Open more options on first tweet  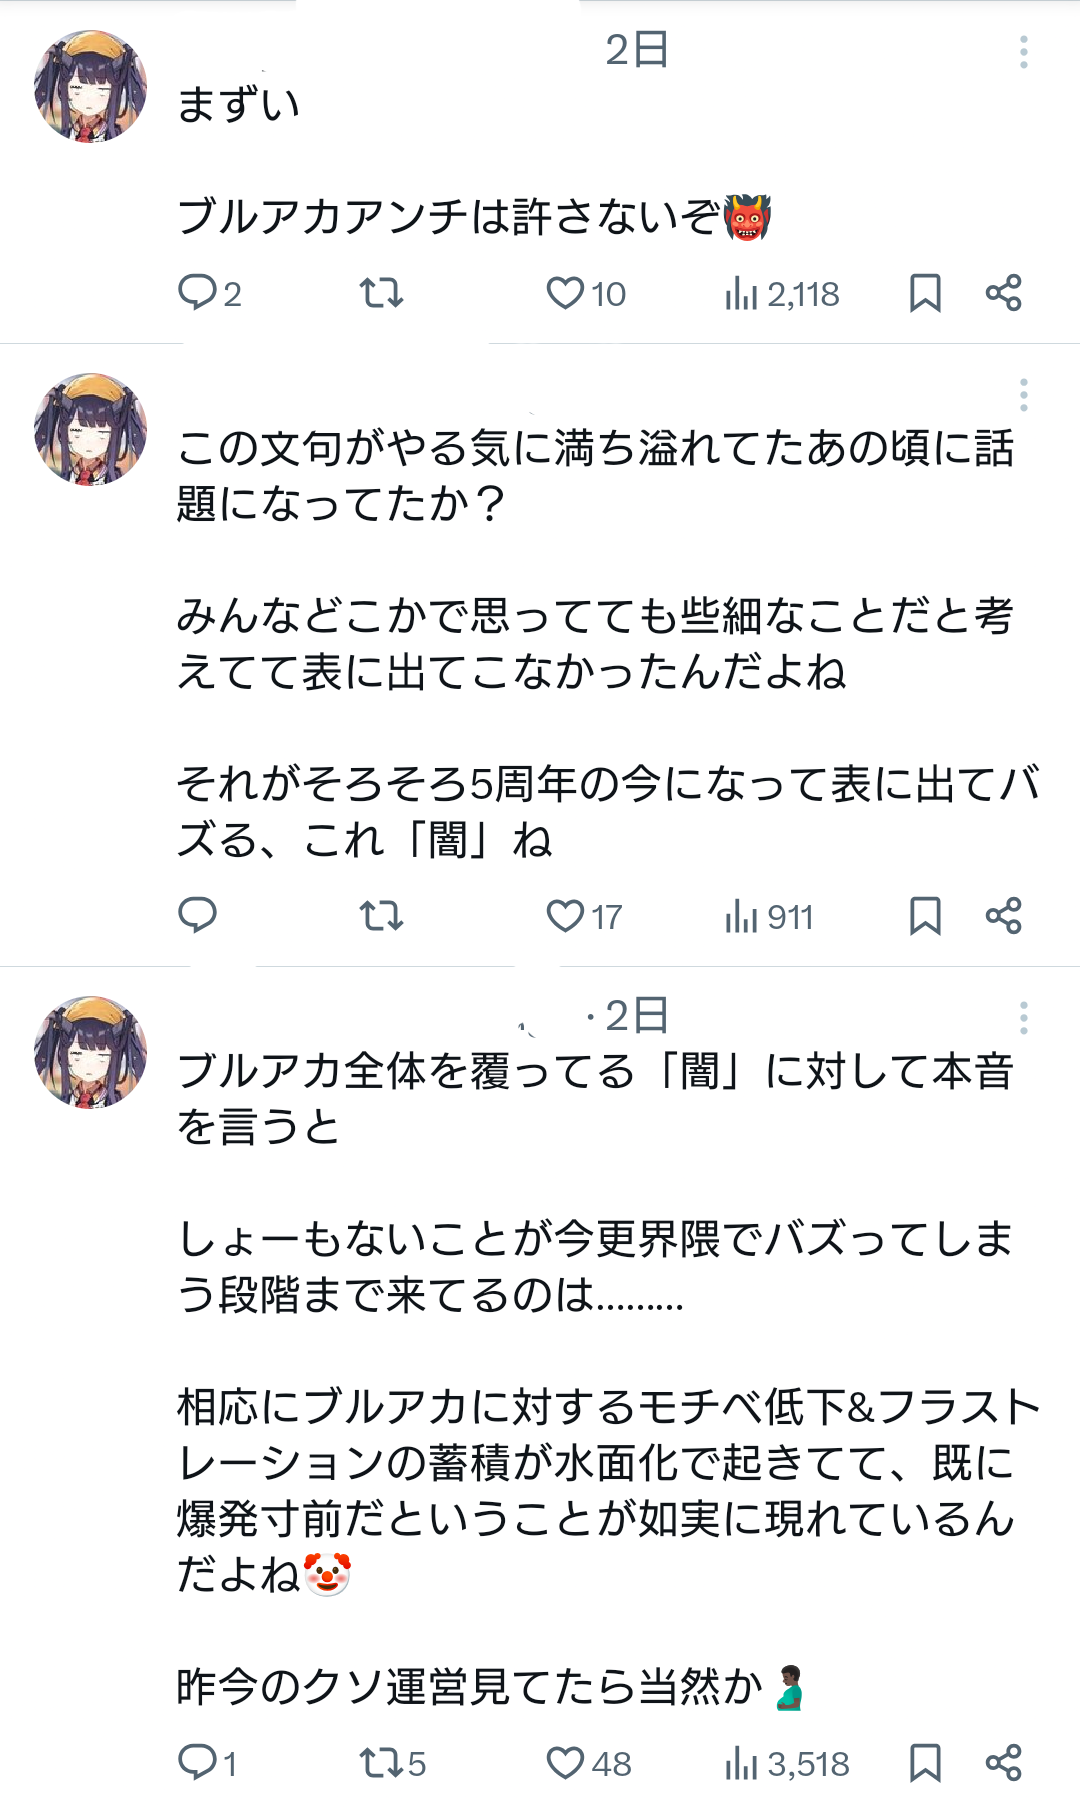click(1023, 52)
